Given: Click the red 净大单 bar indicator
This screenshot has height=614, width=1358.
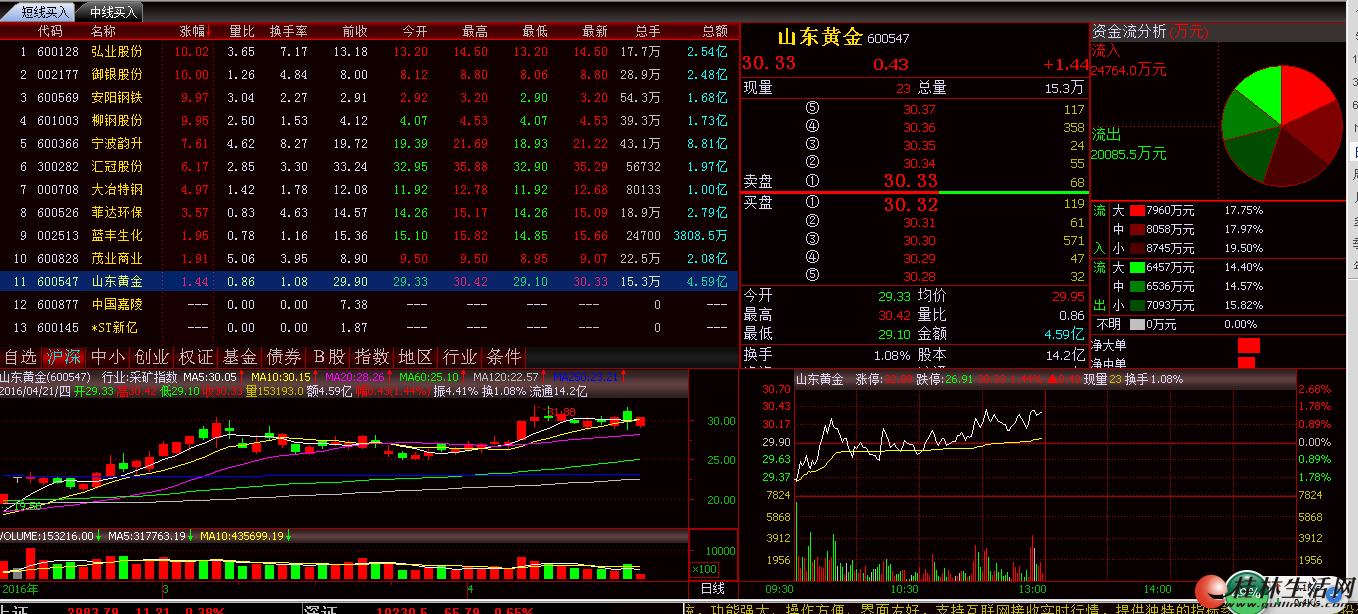Looking at the screenshot, I should (1248, 345).
